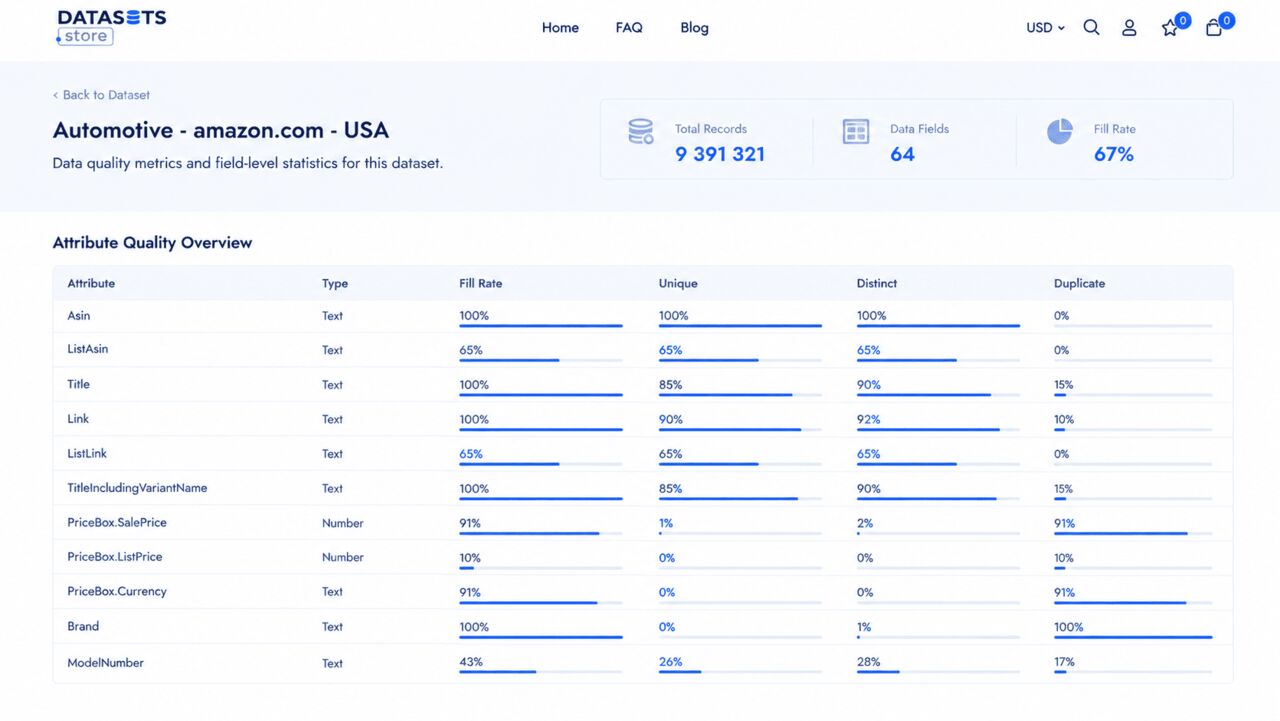Go to the Home menu item
The height and width of the screenshot is (721, 1280).
click(x=560, y=28)
